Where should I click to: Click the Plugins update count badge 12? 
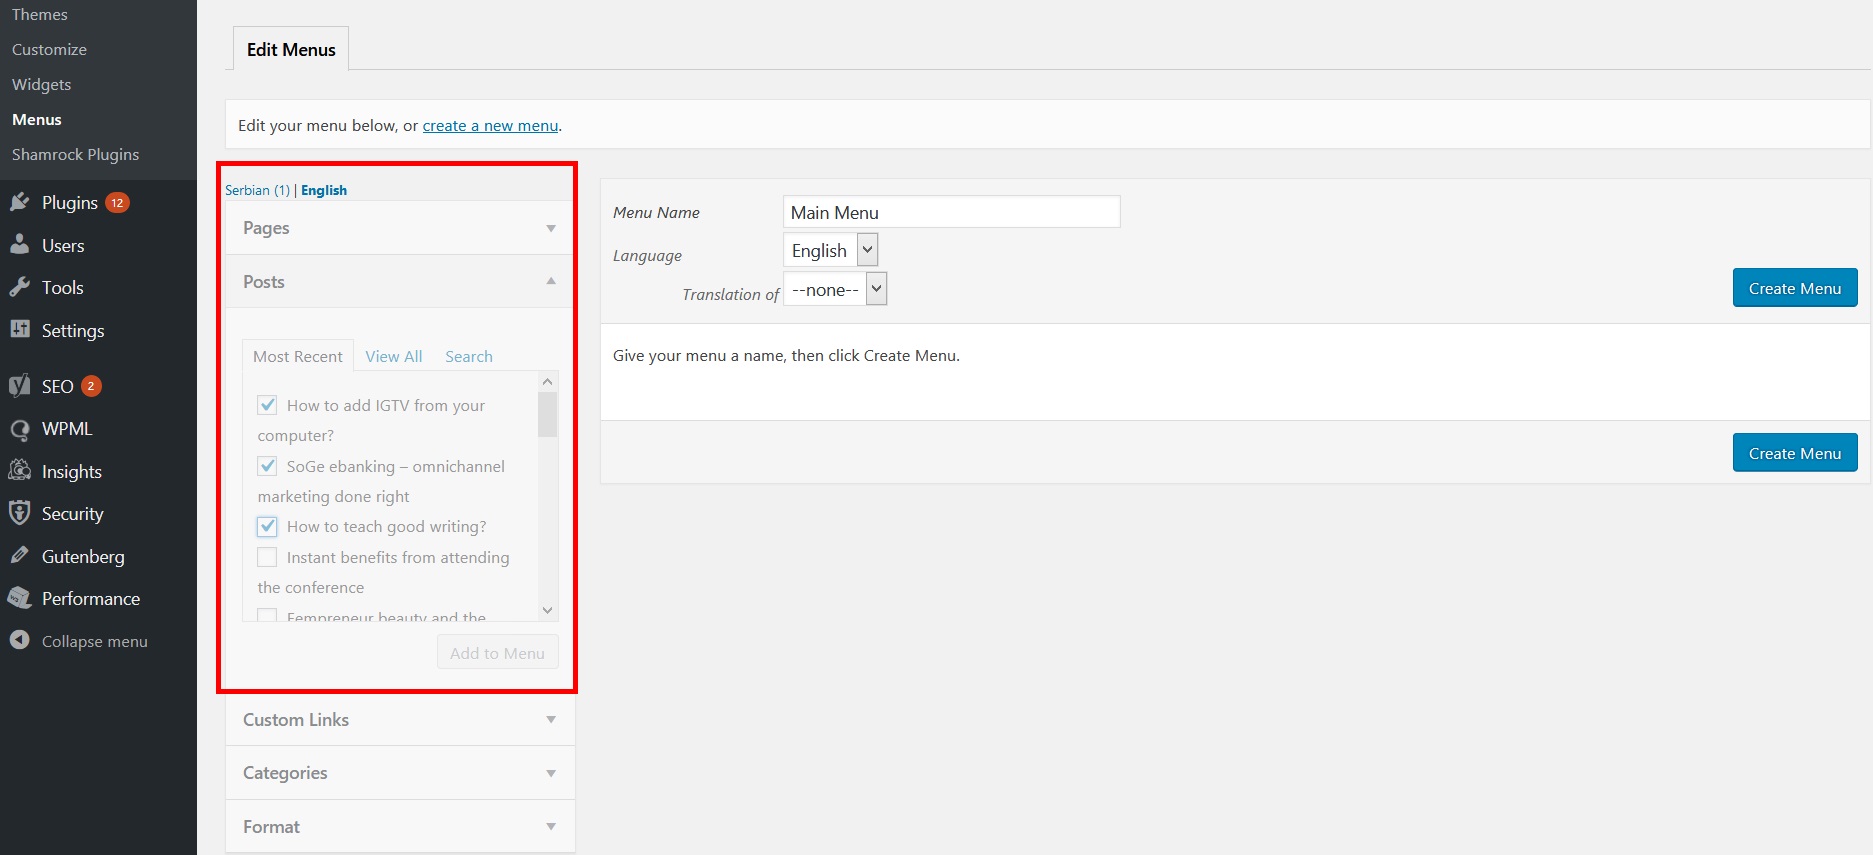[x=117, y=203]
